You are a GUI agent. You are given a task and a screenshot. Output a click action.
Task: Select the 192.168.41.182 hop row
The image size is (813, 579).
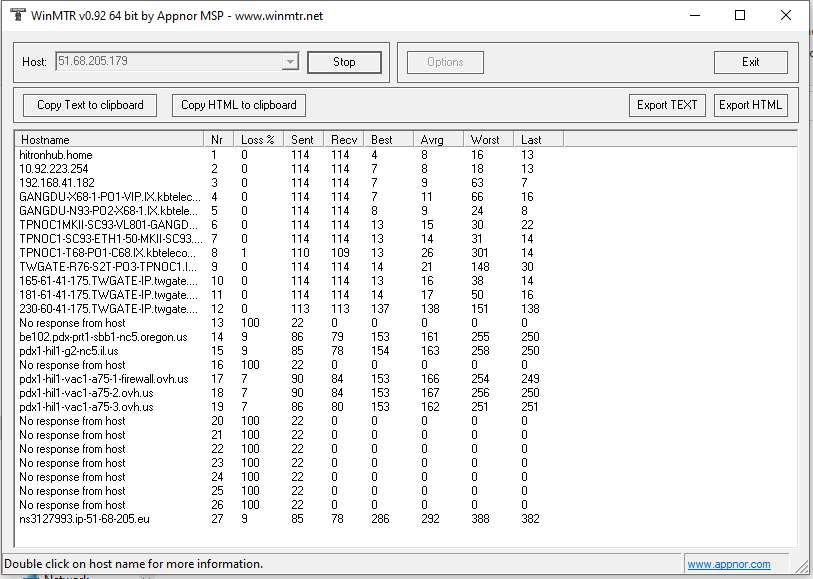pos(57,183)
